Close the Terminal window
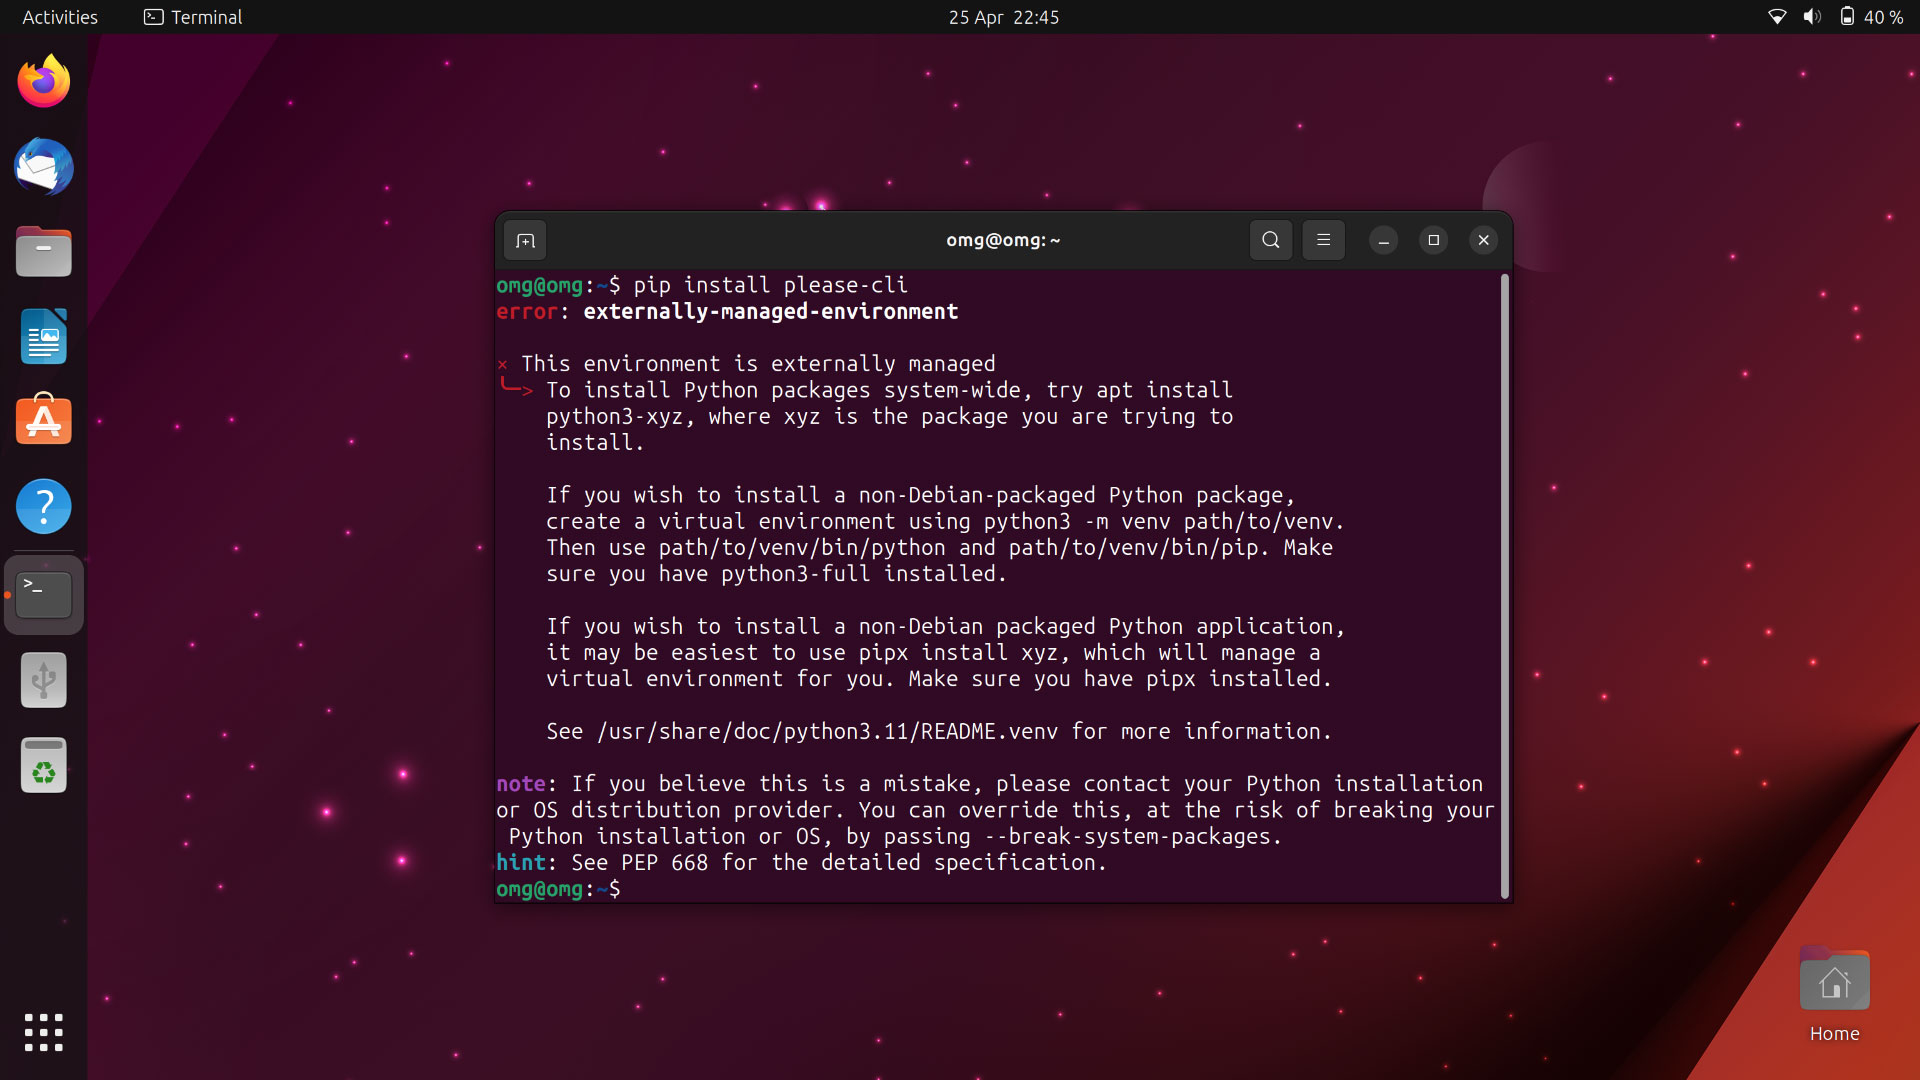Screen dimensions: 1920x1080 (x=1483, y=240)
